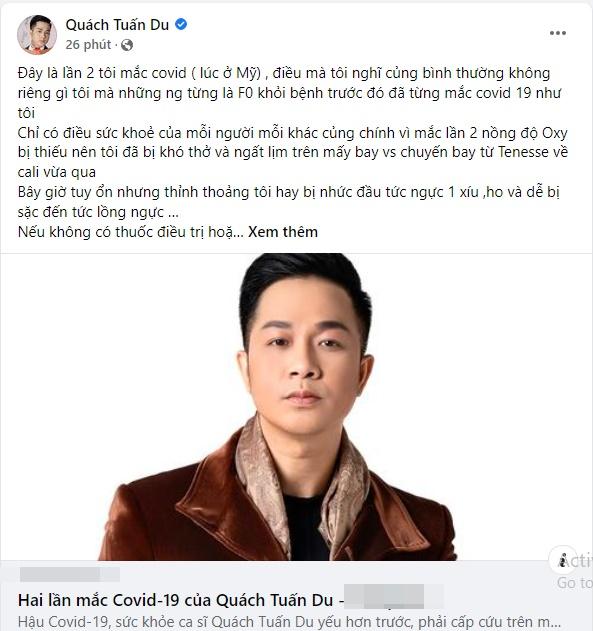
Task: Click the 26 phút timestamp
Action: click(88, 45)
